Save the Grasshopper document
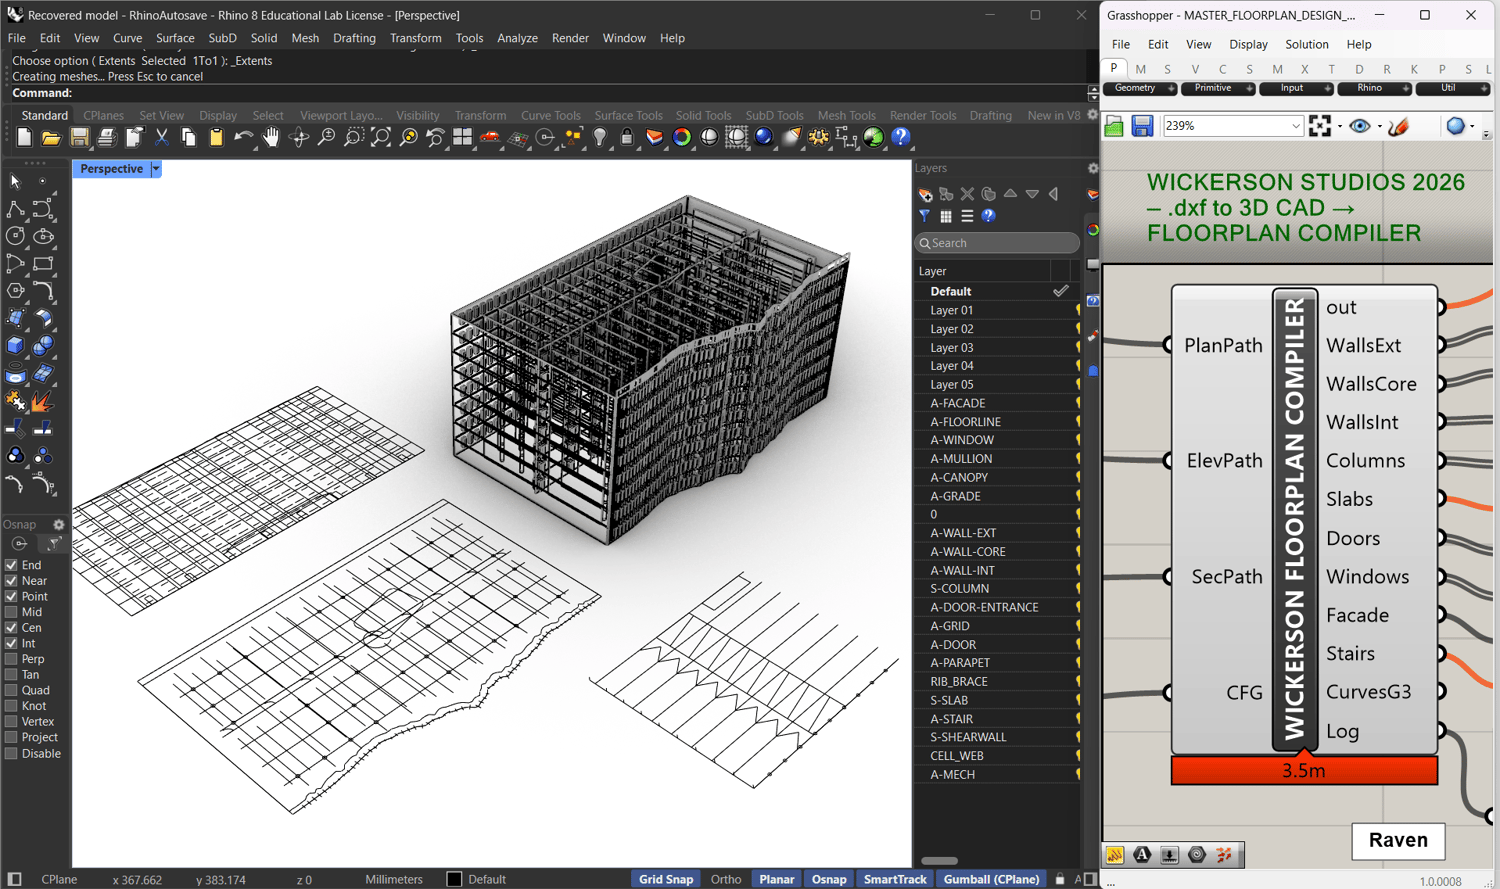This screenshot has width=1500, height=889. point(1142,126)
